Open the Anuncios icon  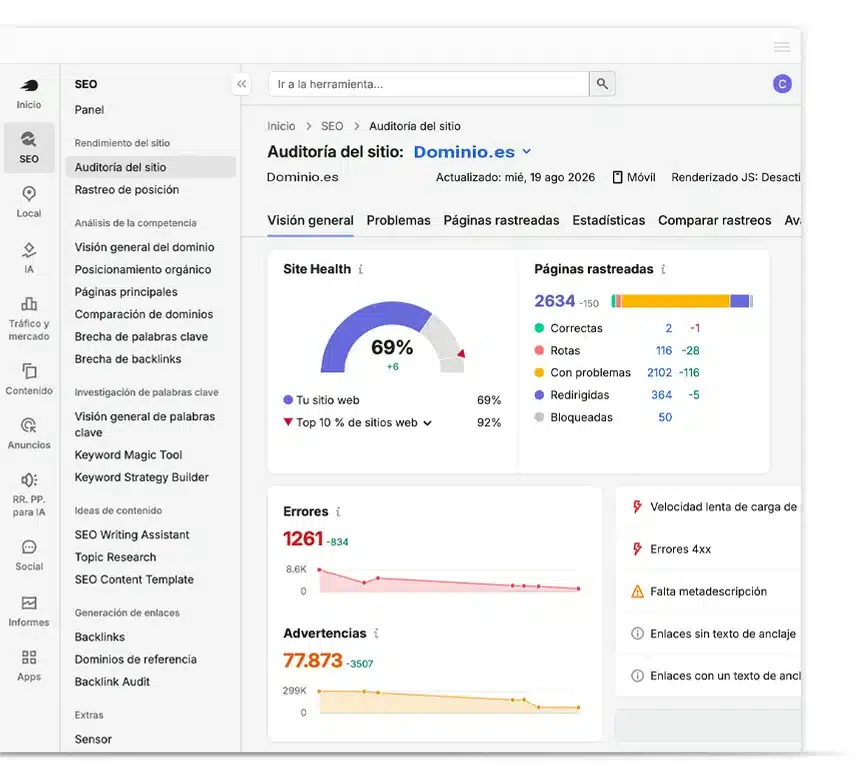pyautogui.click(x=28, y=425)
